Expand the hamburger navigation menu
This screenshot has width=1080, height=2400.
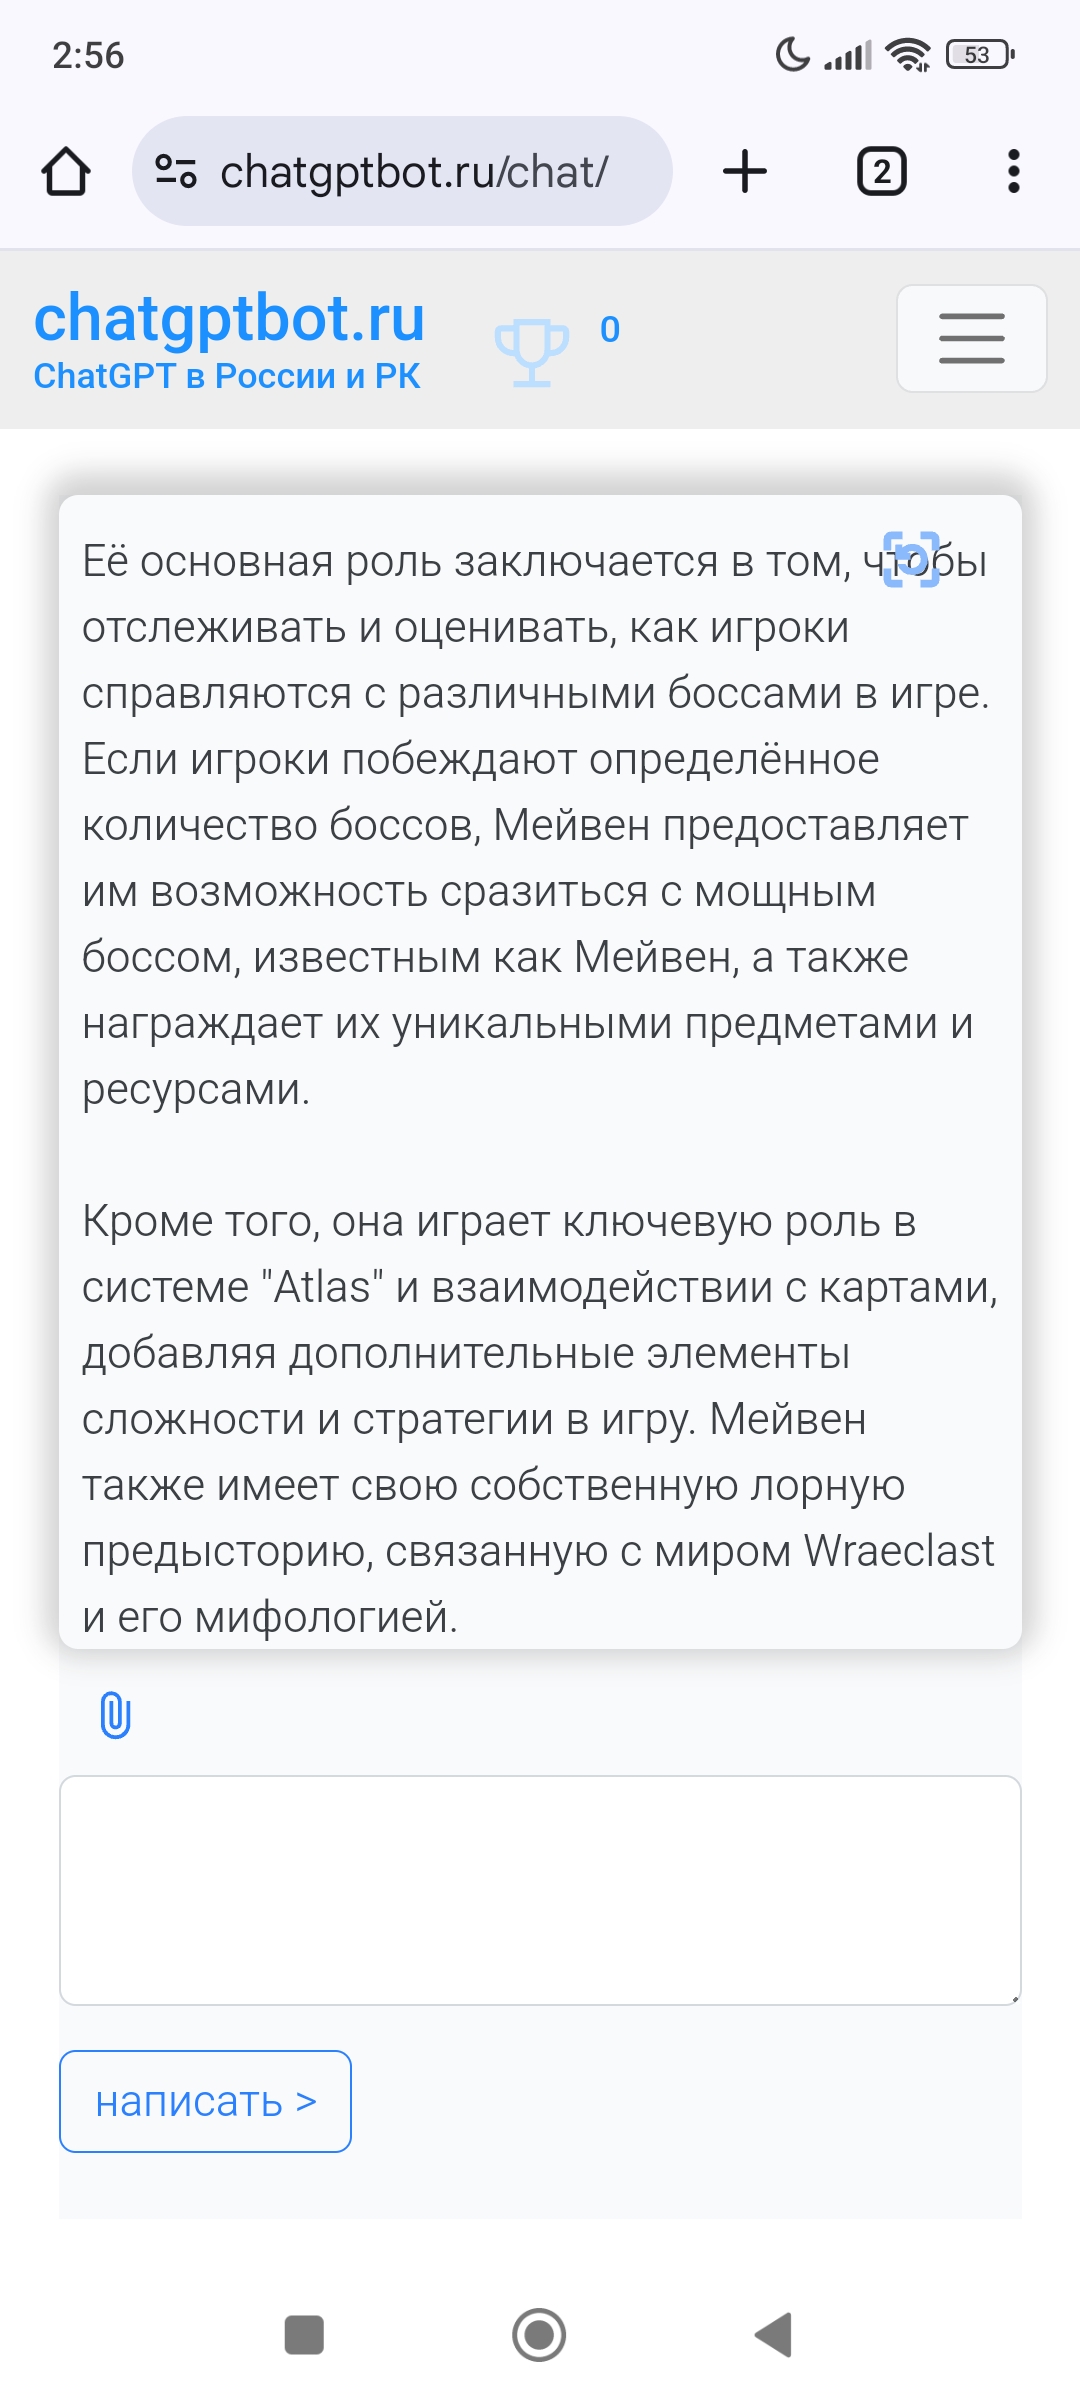pyautogui.click(x=971, y=338)
